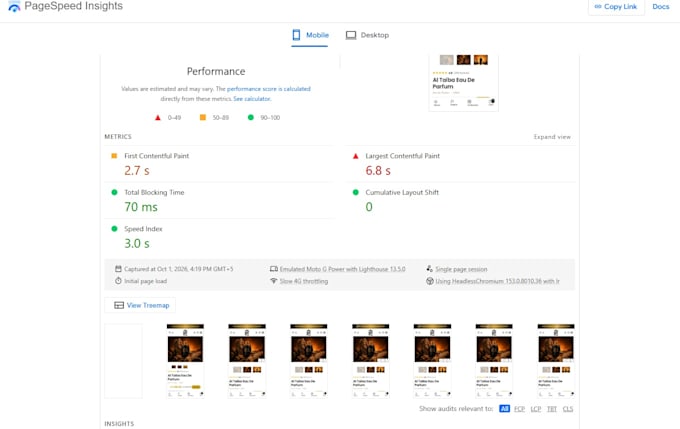The image size is (680, 429).
Task: Click the wifi icon beside Slow 4G throttling
Action: point(274,281)
